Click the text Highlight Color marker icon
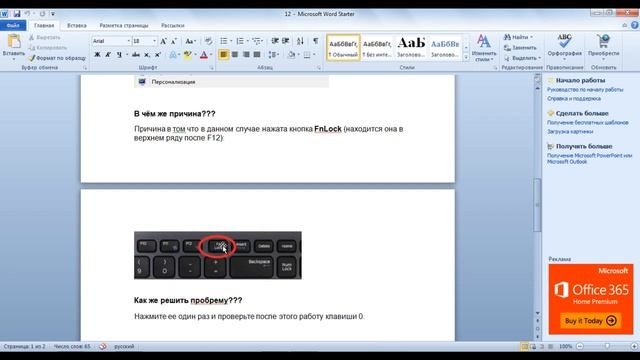The width and height of the screenshot is (640, 360). click(x=187, y=55)
